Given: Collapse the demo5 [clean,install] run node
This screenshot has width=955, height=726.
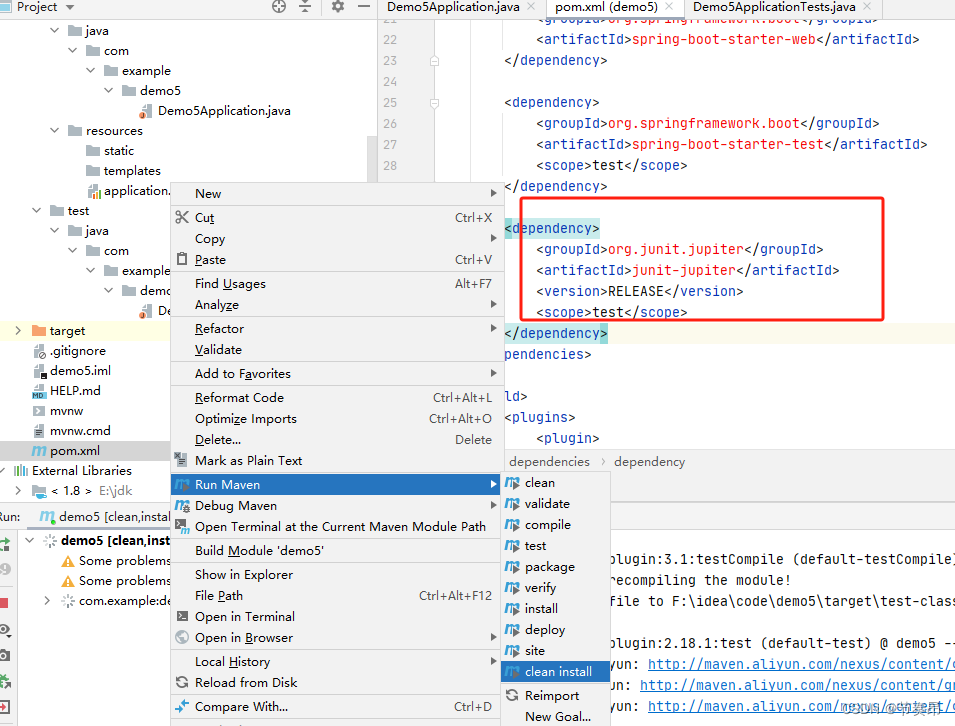Looking at the screenshot, I should [29, 540].
